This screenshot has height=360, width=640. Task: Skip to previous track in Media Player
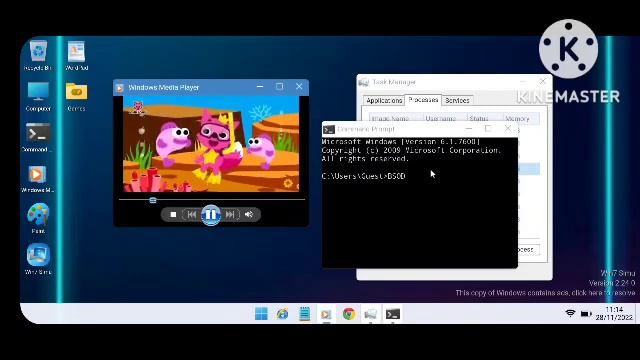pos(191,214)
